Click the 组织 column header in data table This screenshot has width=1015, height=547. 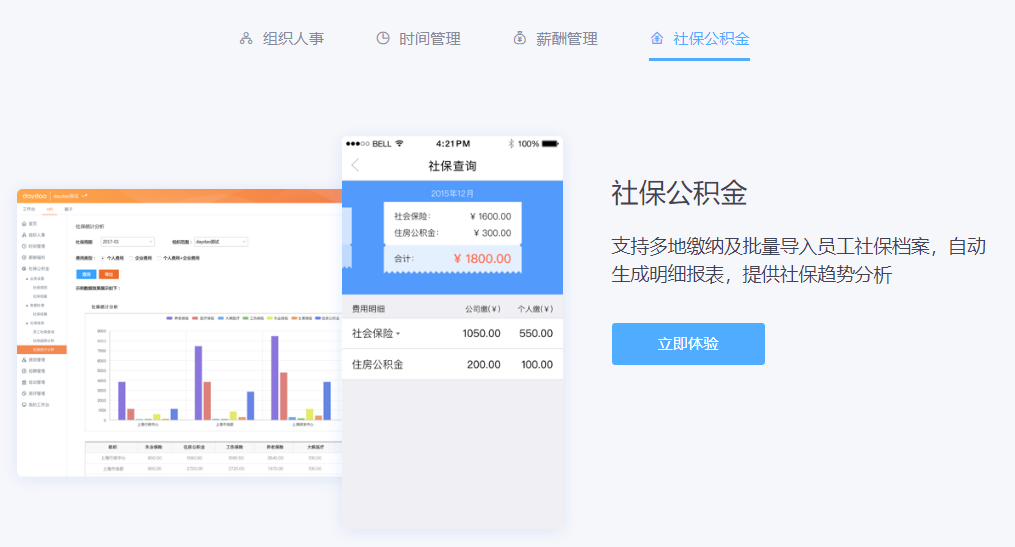[113, 447]
